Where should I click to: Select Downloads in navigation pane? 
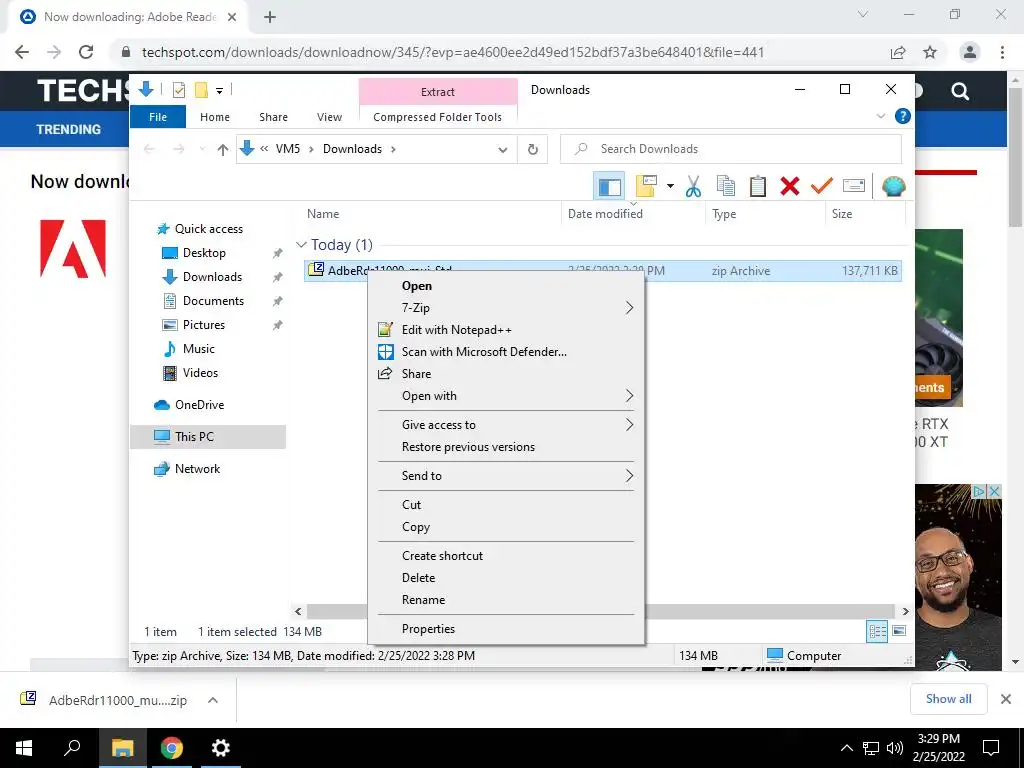(212, 277)
